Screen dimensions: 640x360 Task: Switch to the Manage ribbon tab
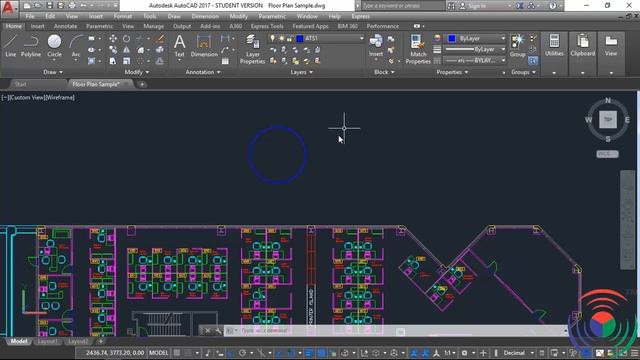pyautogui.click(x=153, y=26)
